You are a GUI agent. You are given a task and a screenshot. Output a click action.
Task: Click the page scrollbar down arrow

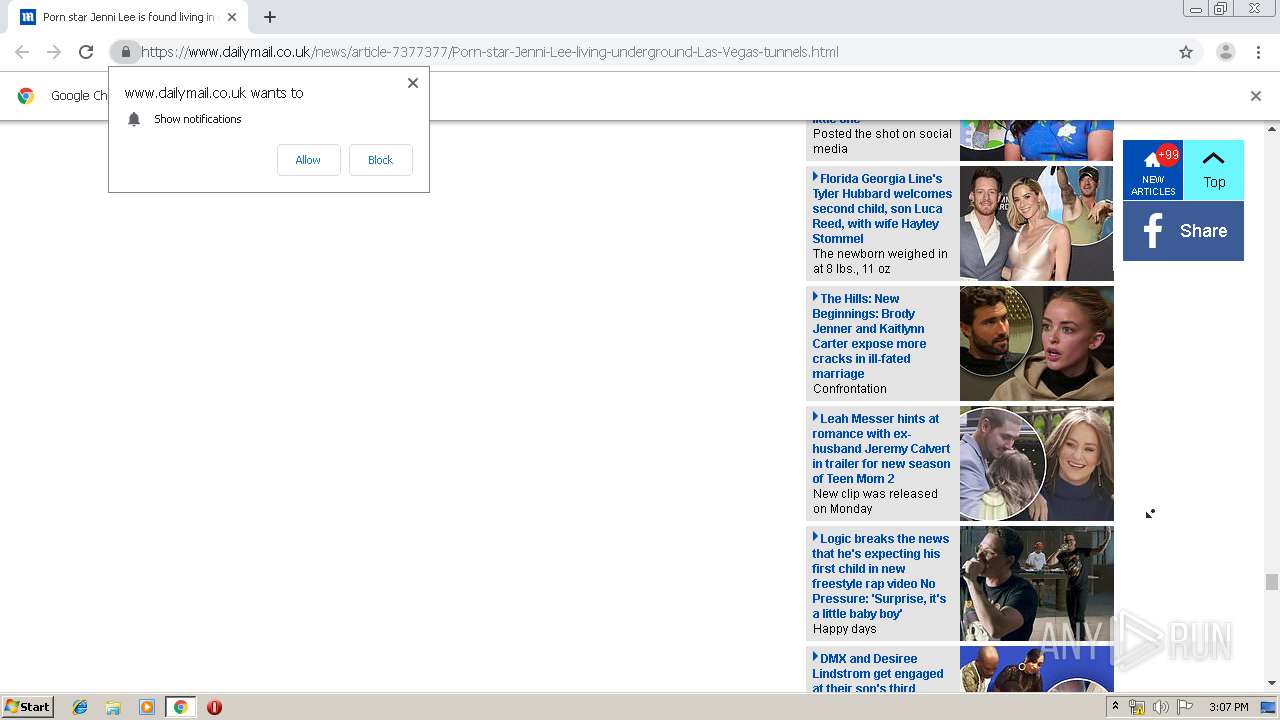click(1272, 683)
